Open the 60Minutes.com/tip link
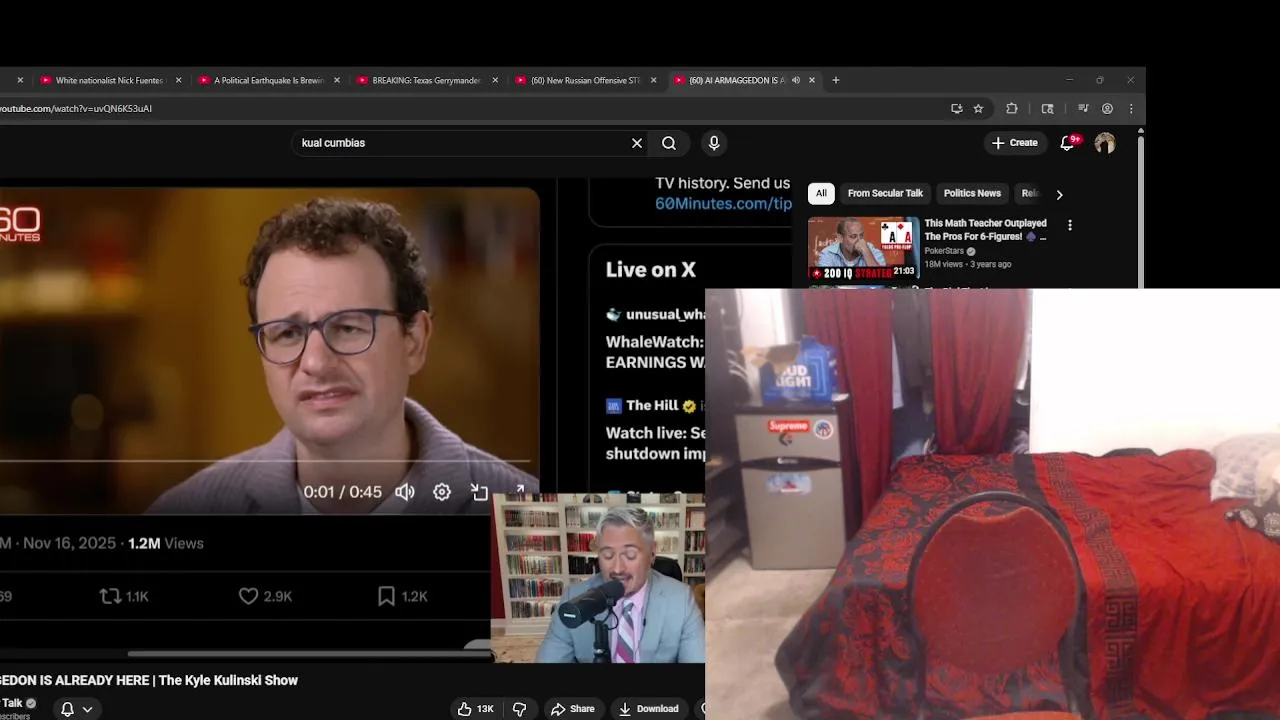The image size is (1280, 720). tap(723, 204)
